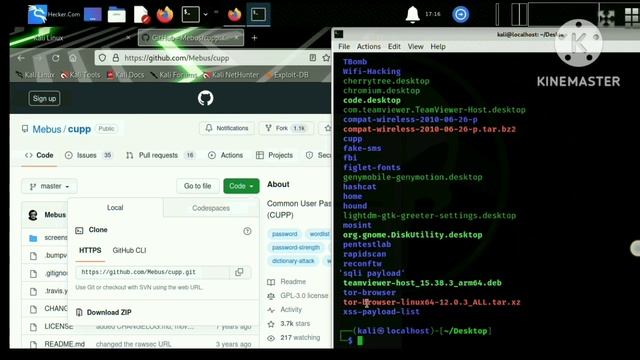This screenshot has width=640, height=360.
Task: Open the Mebus owner profile link
Action: [47, 129]
